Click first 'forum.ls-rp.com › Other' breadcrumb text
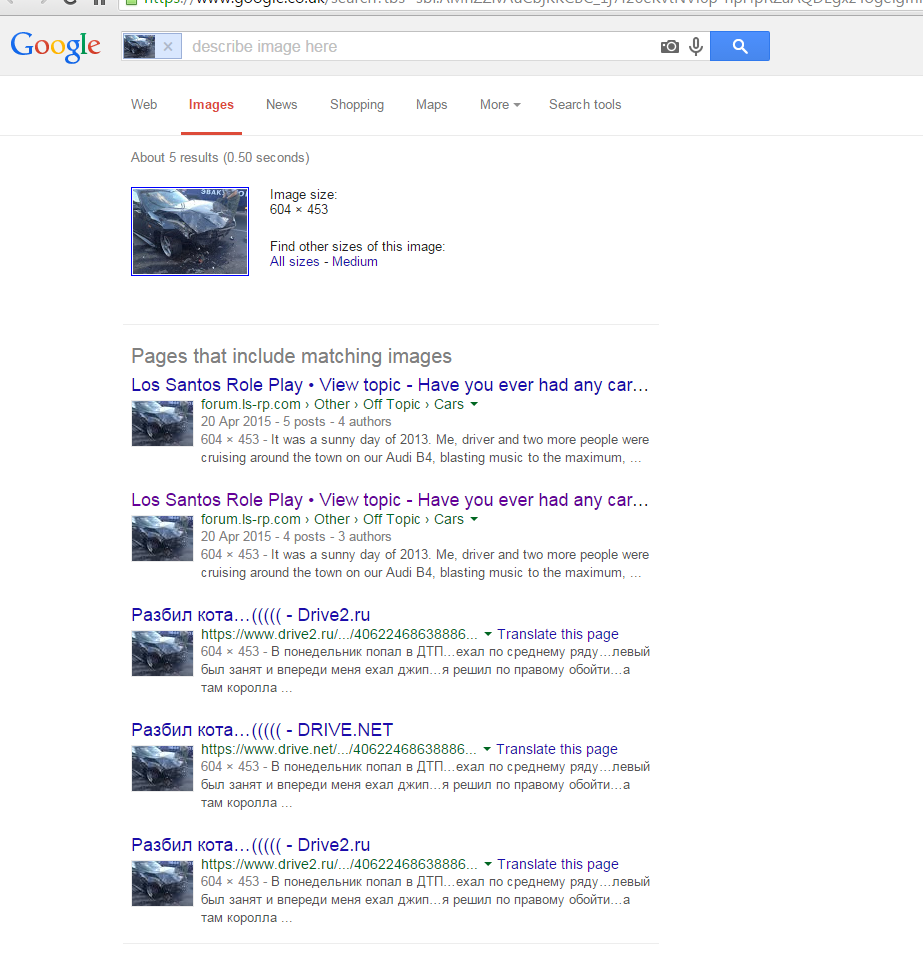 click(276, 404)
